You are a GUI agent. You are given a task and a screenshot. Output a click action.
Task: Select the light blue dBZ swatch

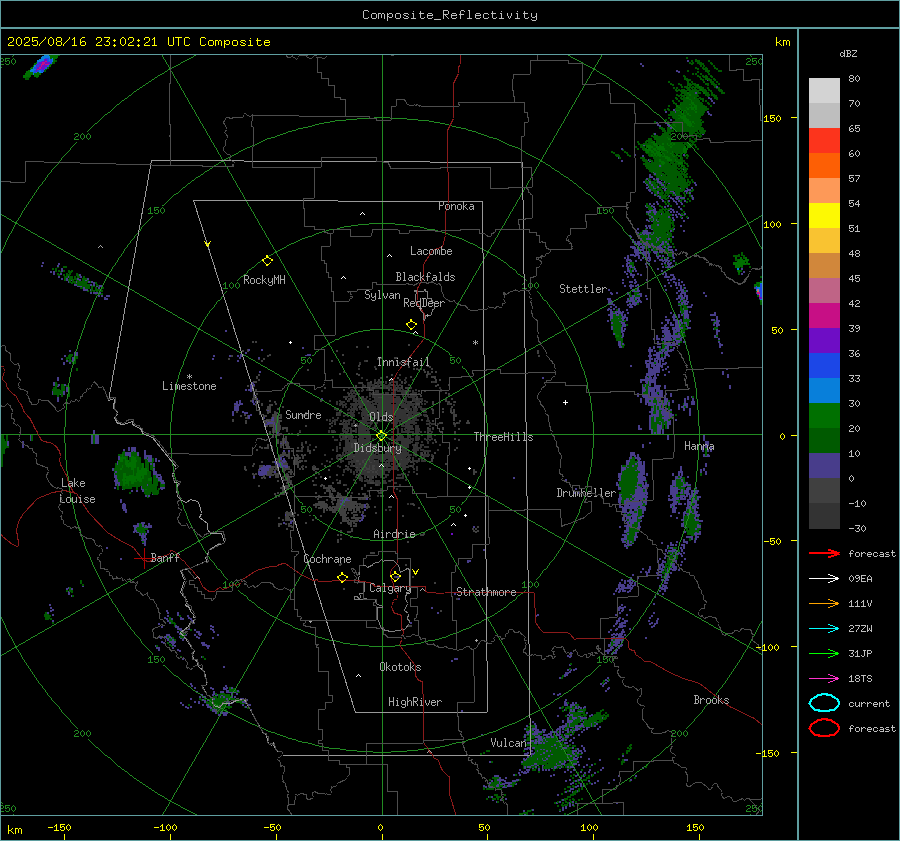(824, 390)
